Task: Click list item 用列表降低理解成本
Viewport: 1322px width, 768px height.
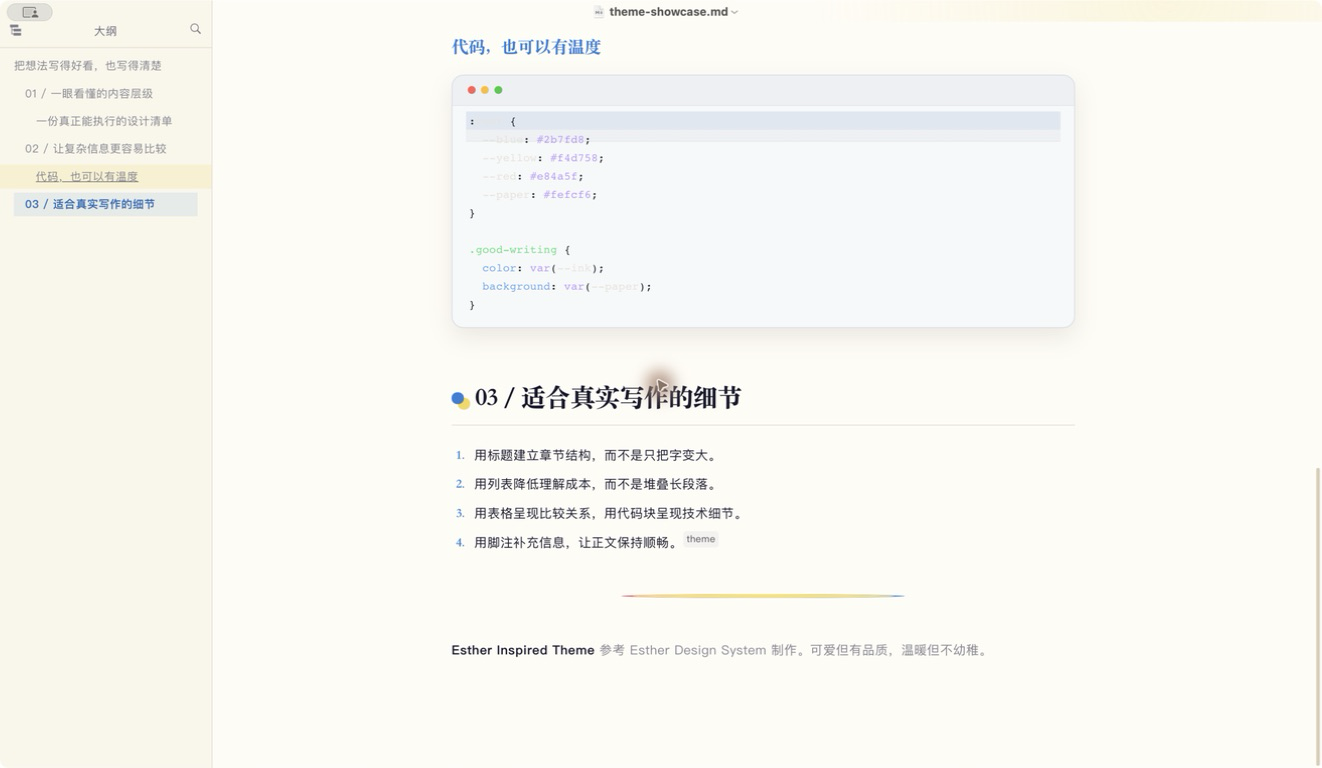Action: (596, 484)
